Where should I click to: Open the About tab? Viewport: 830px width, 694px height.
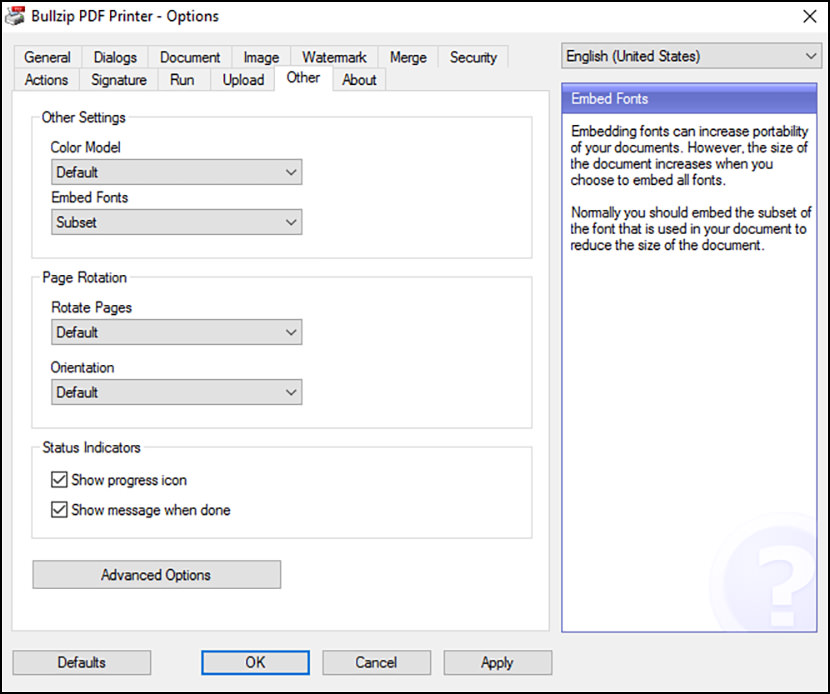coord(359,80)
